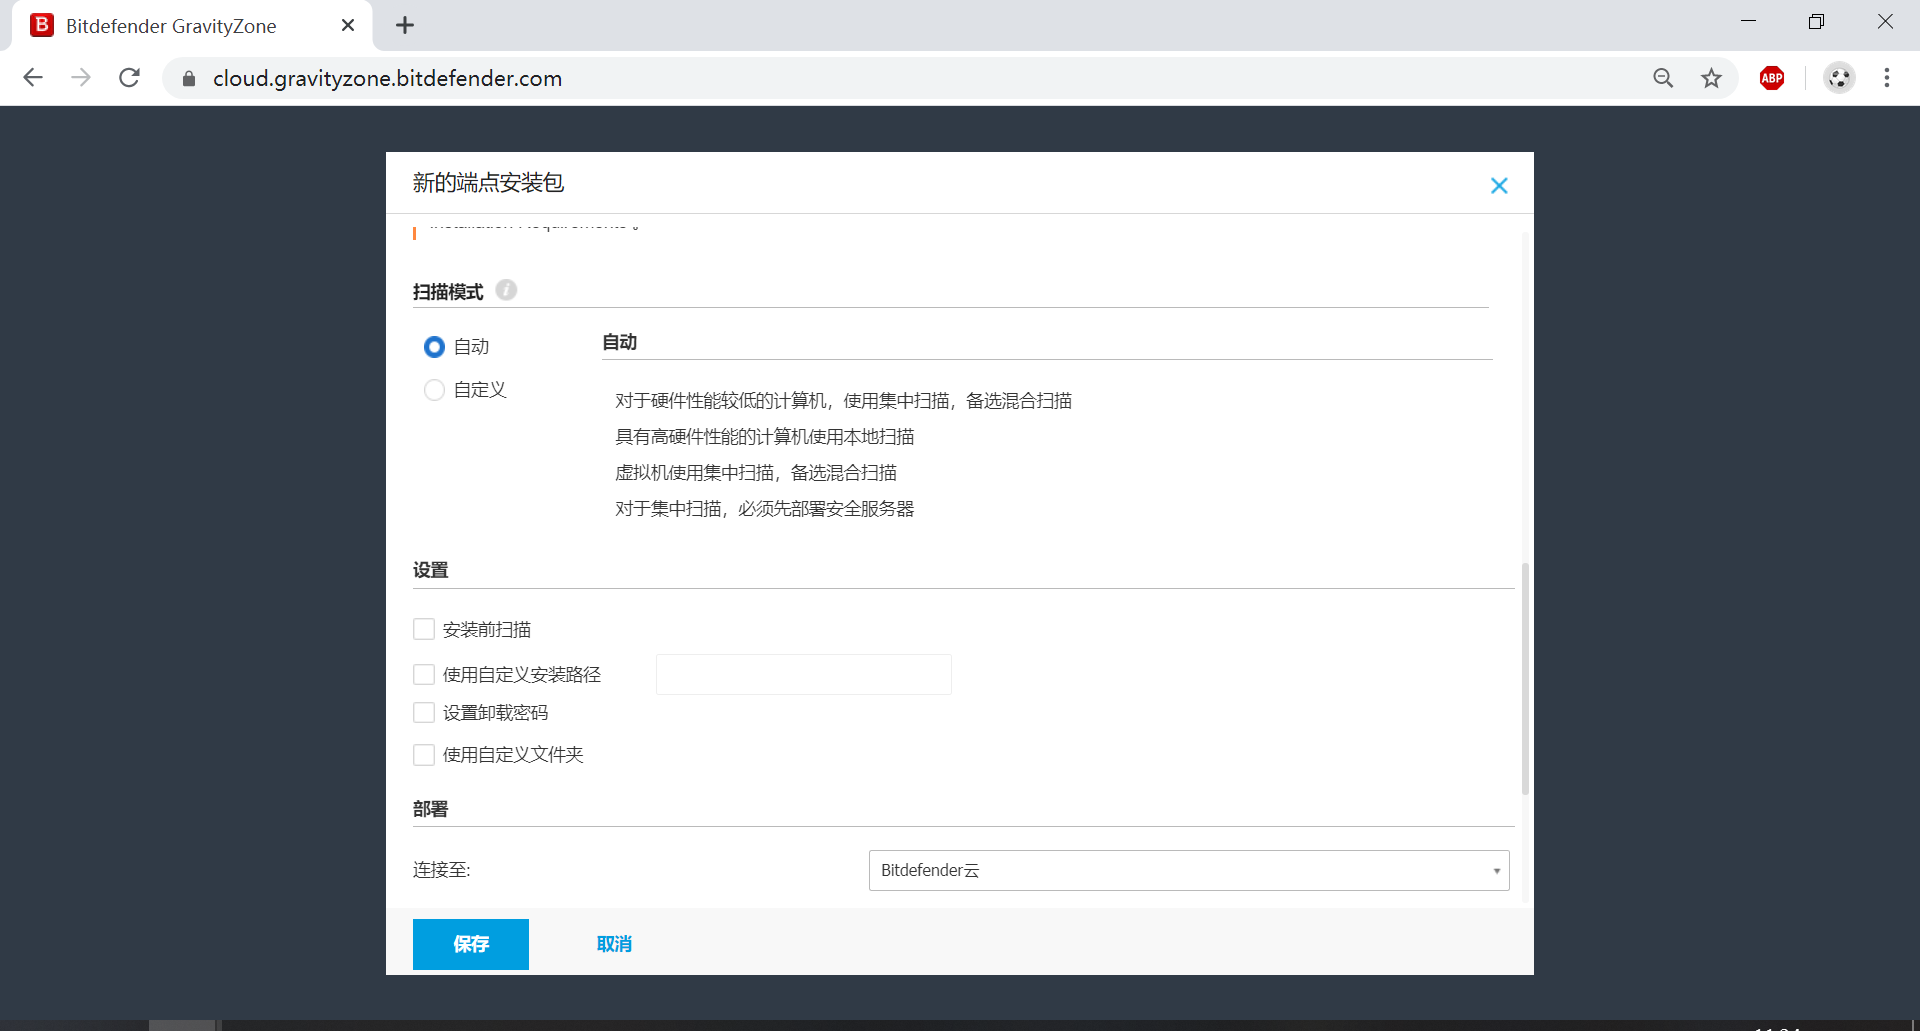Click the dialog vertical scrollbar
1920x1031 pixels.
pyautogui.click(x=1525, y=678)
